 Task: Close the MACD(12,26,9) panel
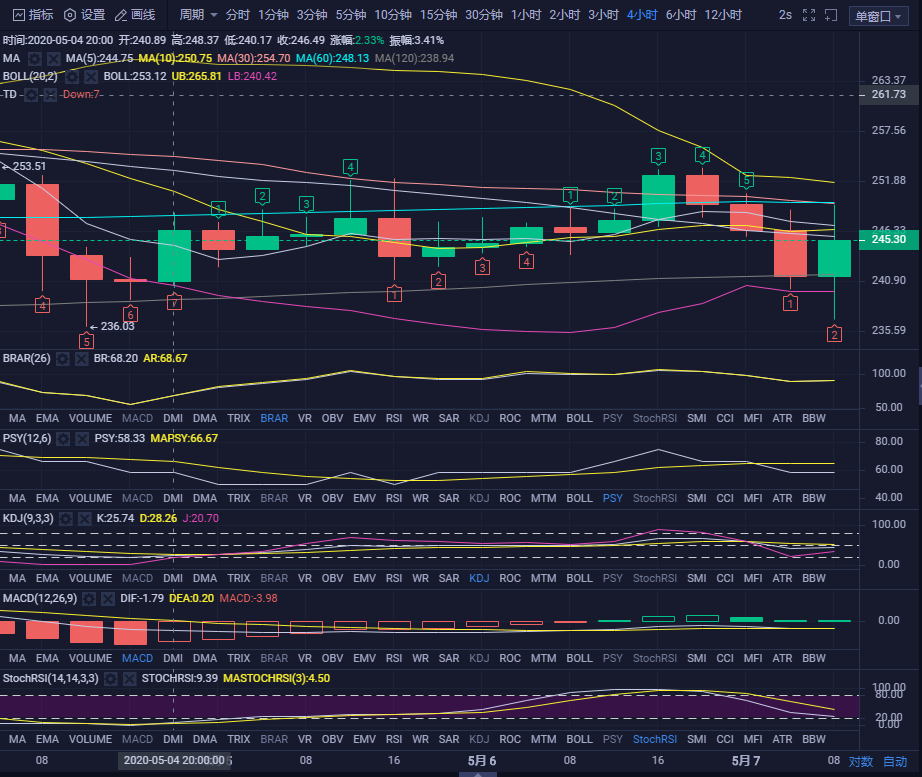[108, 598]
